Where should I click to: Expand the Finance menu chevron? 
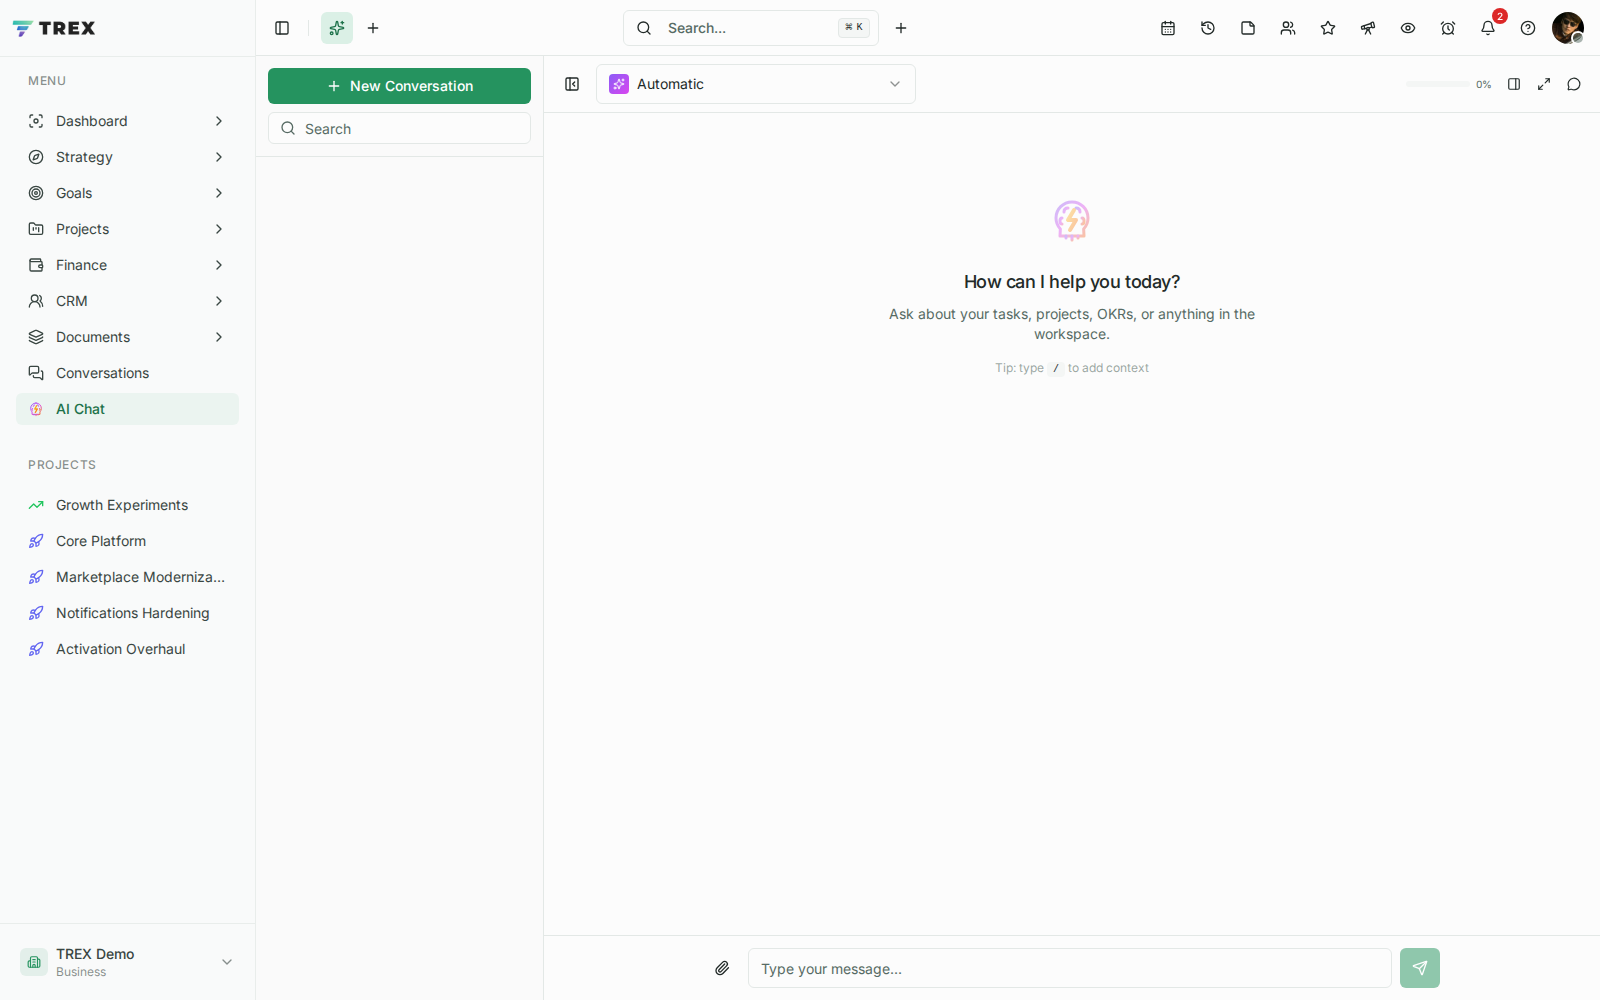pos(219,265)
